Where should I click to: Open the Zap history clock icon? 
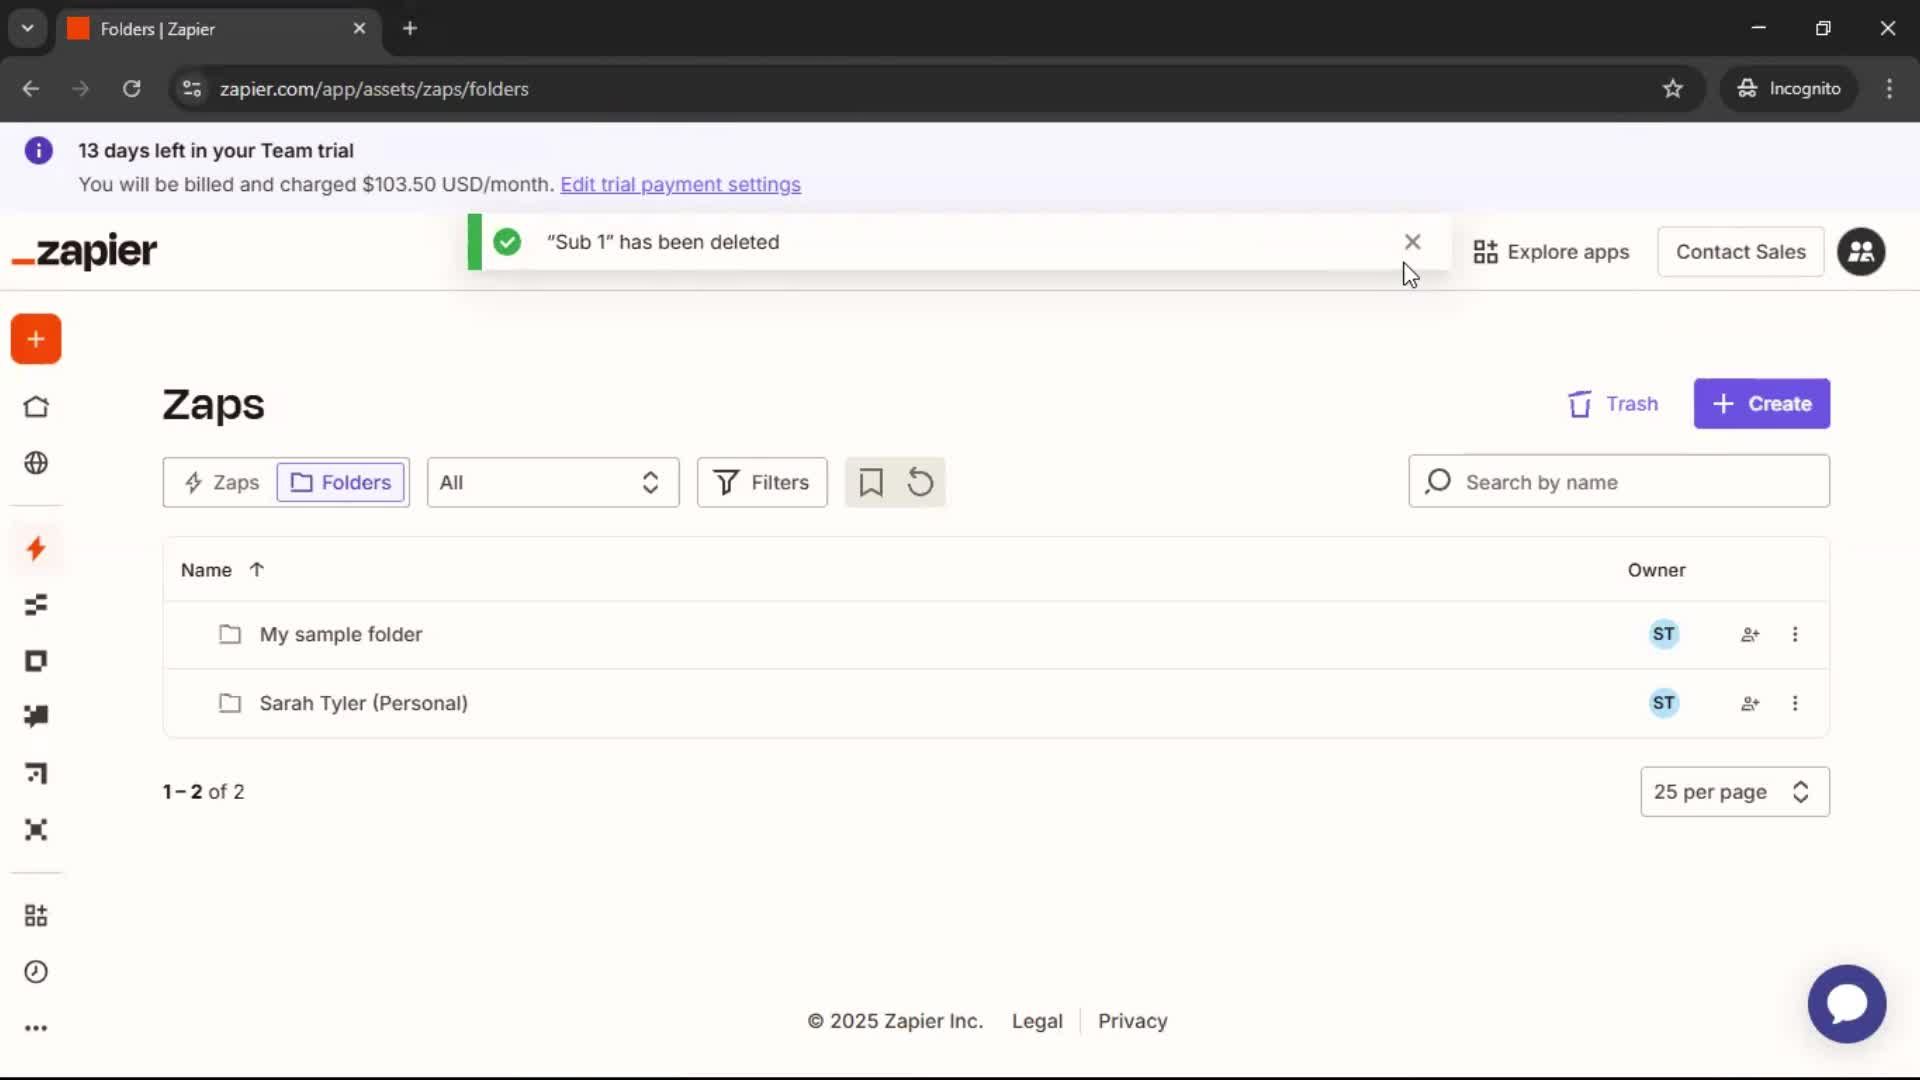[36, 972]
